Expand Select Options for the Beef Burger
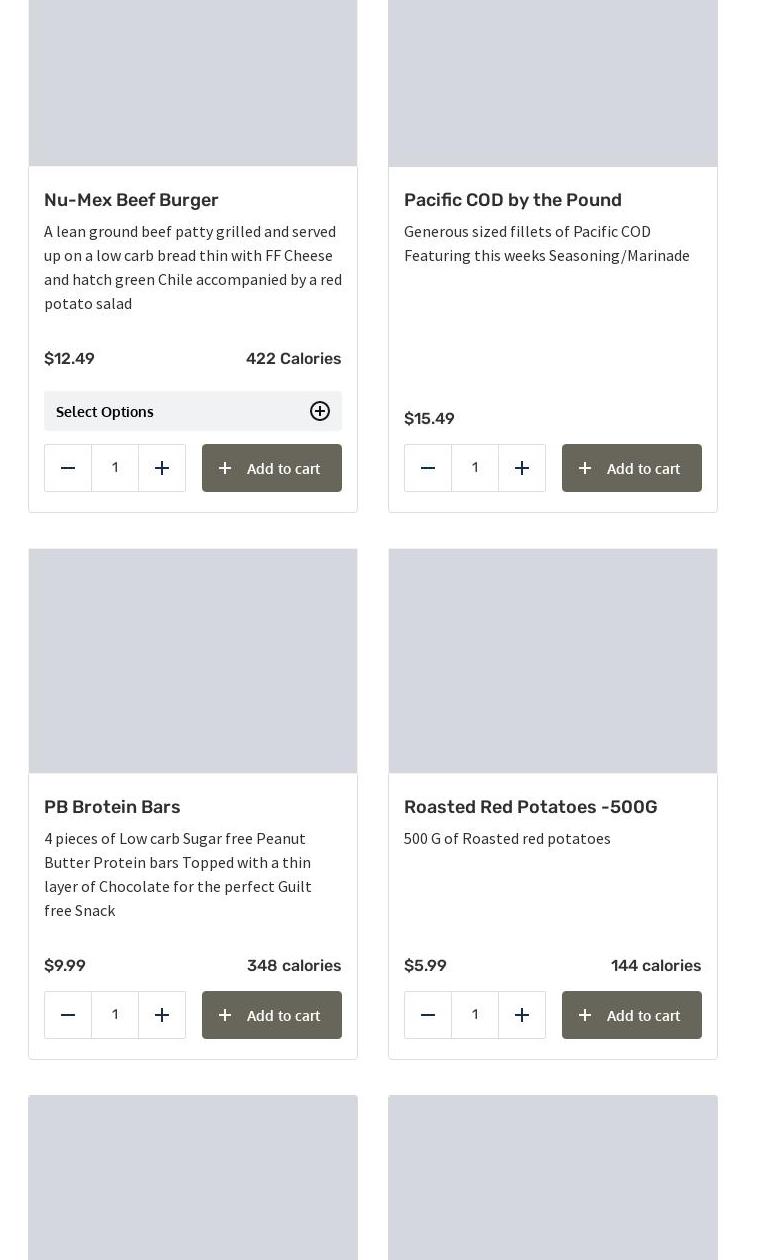 click(x=180, y=411)
